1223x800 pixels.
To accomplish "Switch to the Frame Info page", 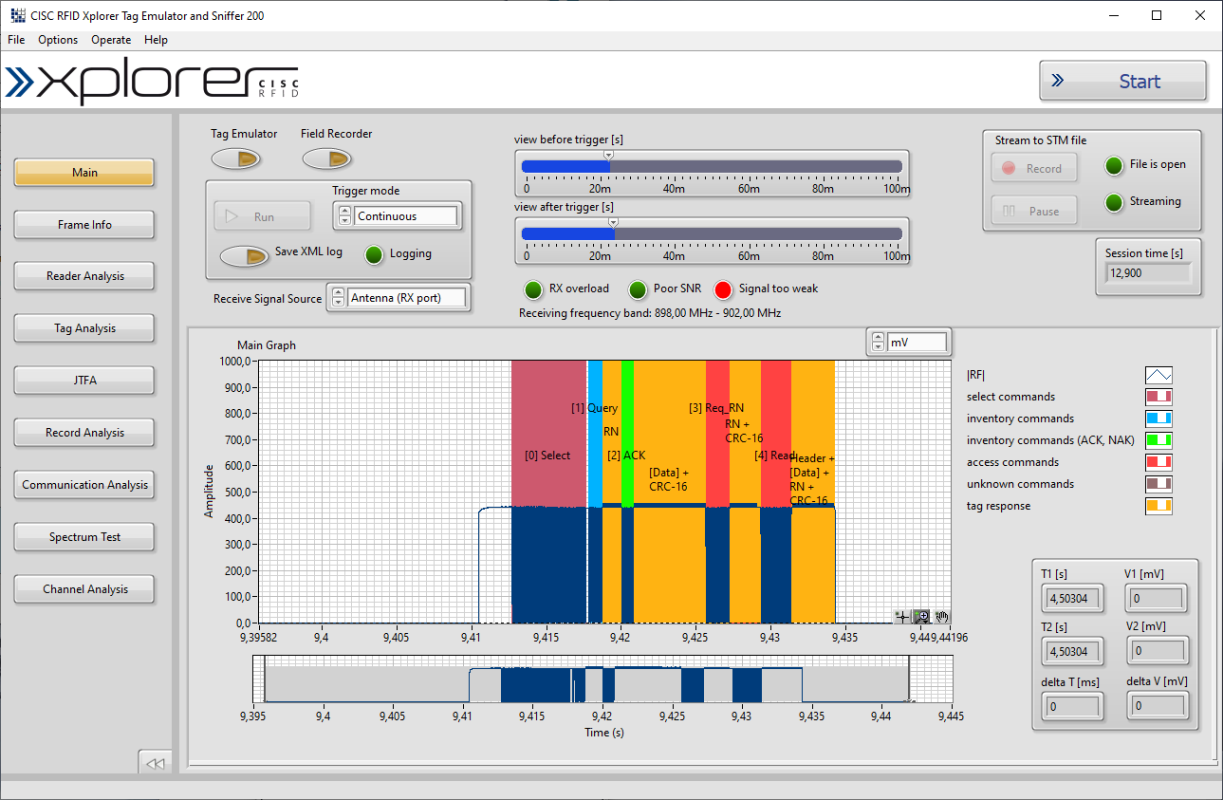I will [x=84, y=225].
